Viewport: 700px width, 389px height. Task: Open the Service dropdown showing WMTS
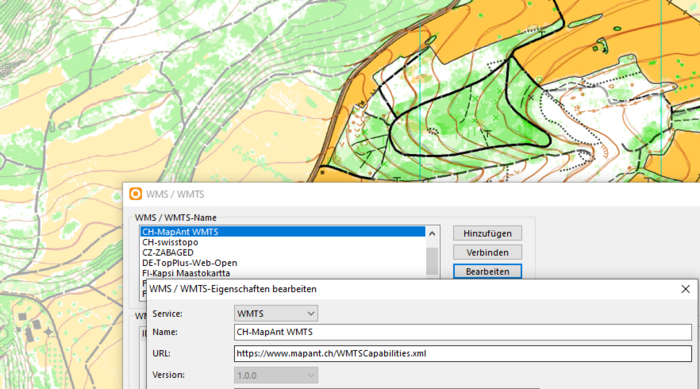[x=276, y=314]
